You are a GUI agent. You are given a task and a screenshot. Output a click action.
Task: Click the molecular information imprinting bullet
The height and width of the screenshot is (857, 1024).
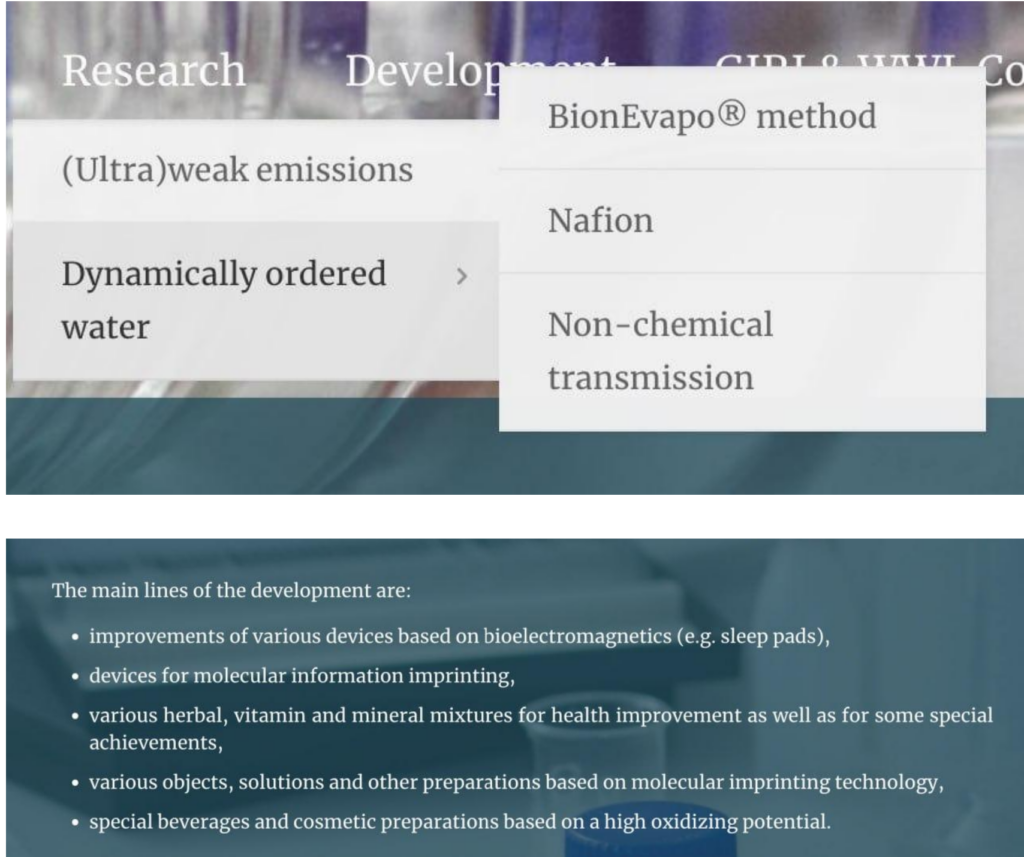pyautogui.click(x=302, y=675)
